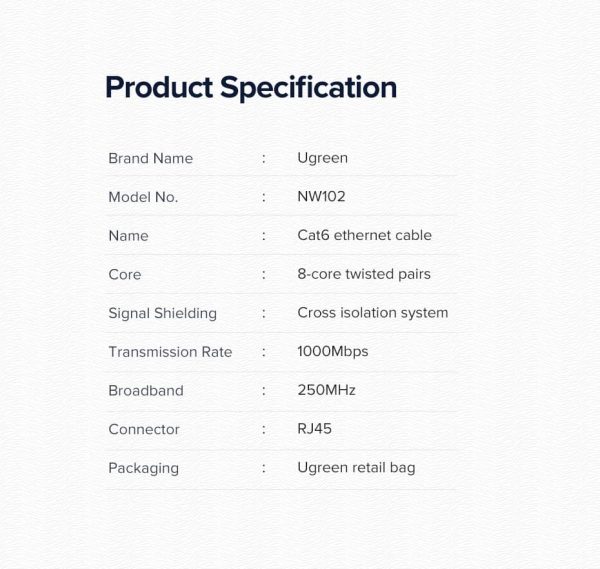The width and height of the screenshot is (600, 569).
Task: Click the Name row label
Action: coord(128,236)
